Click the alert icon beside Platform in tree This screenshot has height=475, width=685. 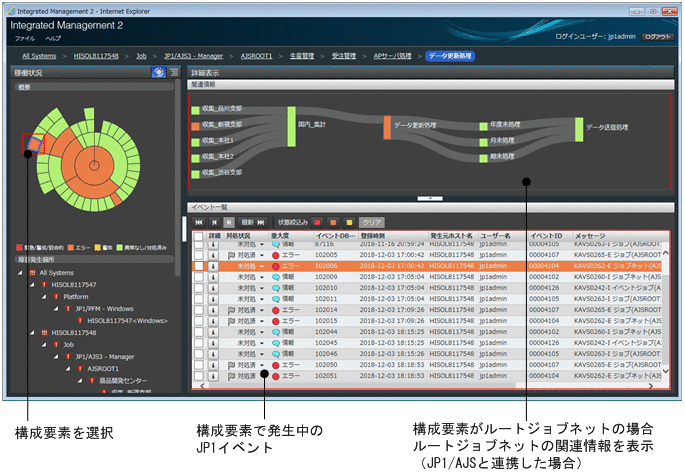click(x=56, y=297)
